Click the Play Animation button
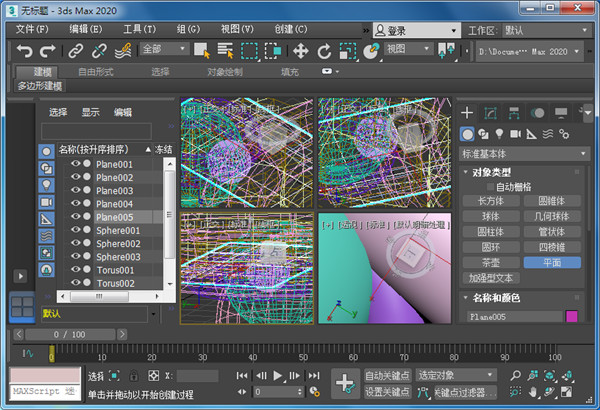This screenshot has width=600, height=410. point(278,375)
